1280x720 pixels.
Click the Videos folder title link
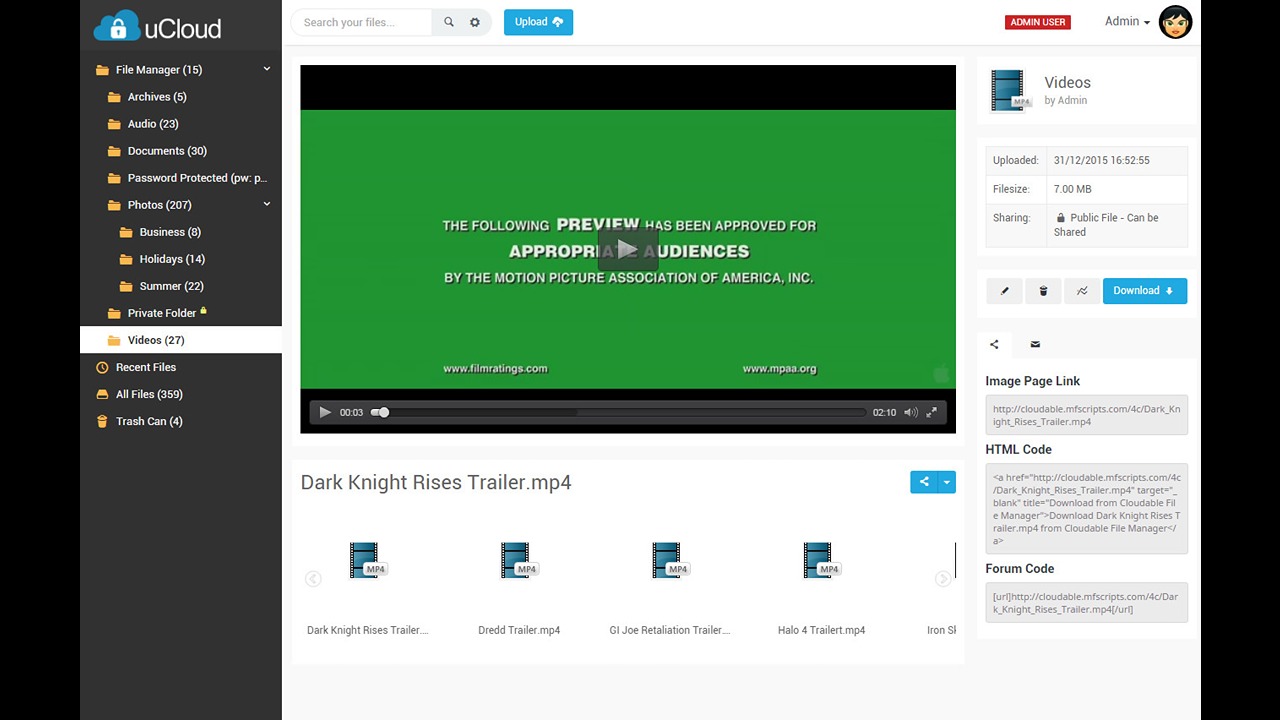[x=1067, y=83]
